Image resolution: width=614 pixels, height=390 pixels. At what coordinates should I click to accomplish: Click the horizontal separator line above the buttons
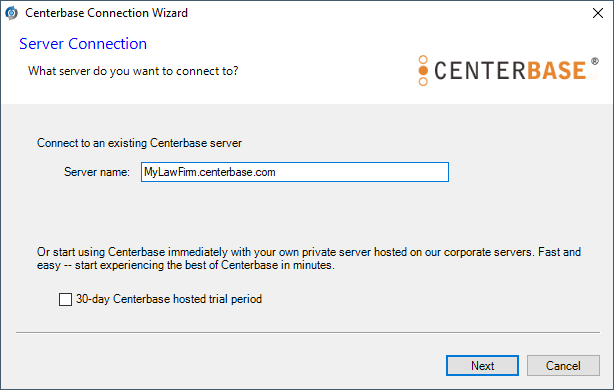(308, 332)
